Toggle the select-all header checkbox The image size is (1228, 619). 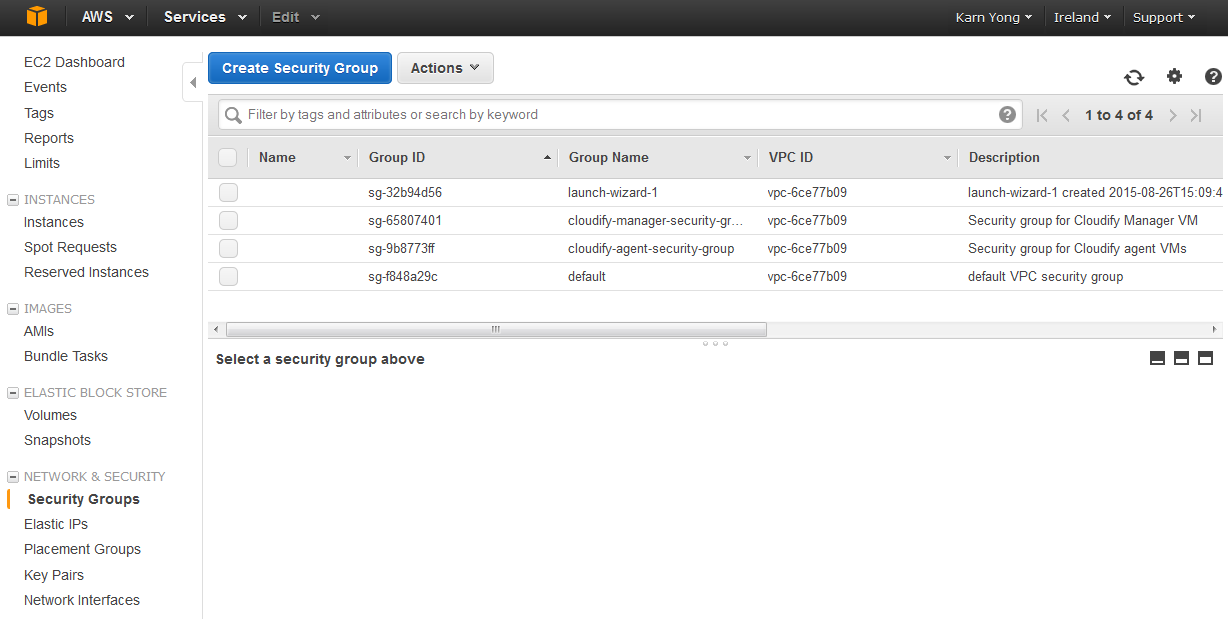point(228,157)
